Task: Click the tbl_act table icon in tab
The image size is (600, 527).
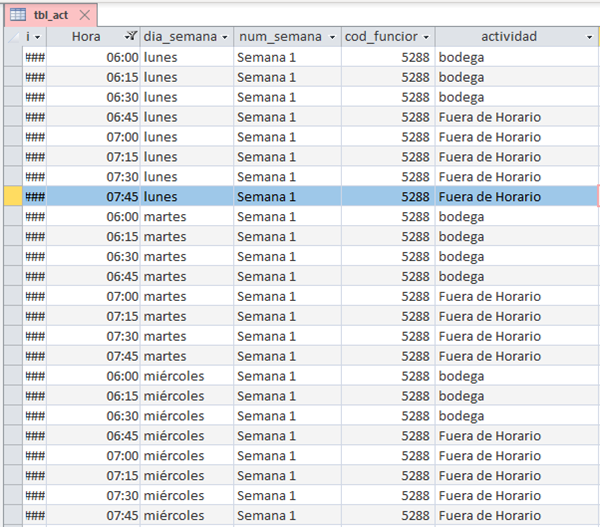Action: [18, 15]
